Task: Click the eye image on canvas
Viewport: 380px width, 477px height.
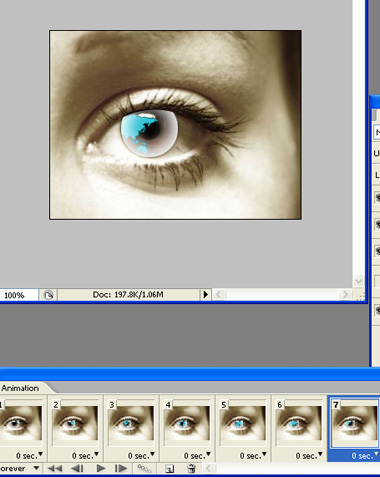Action: [175, 125]
